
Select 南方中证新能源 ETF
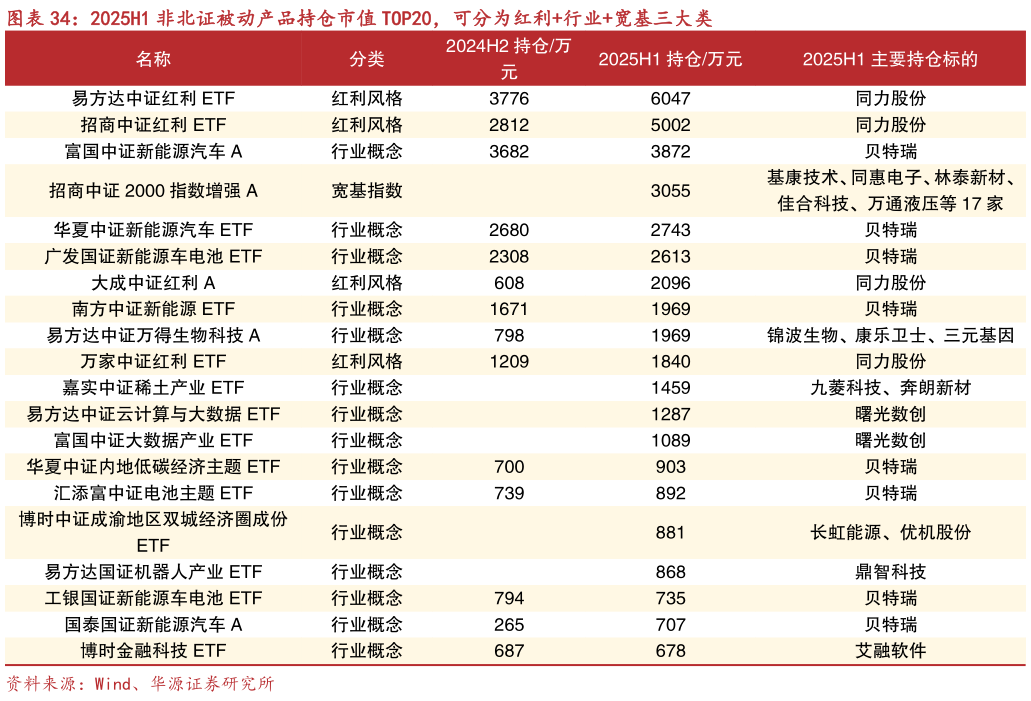point(155,309)
